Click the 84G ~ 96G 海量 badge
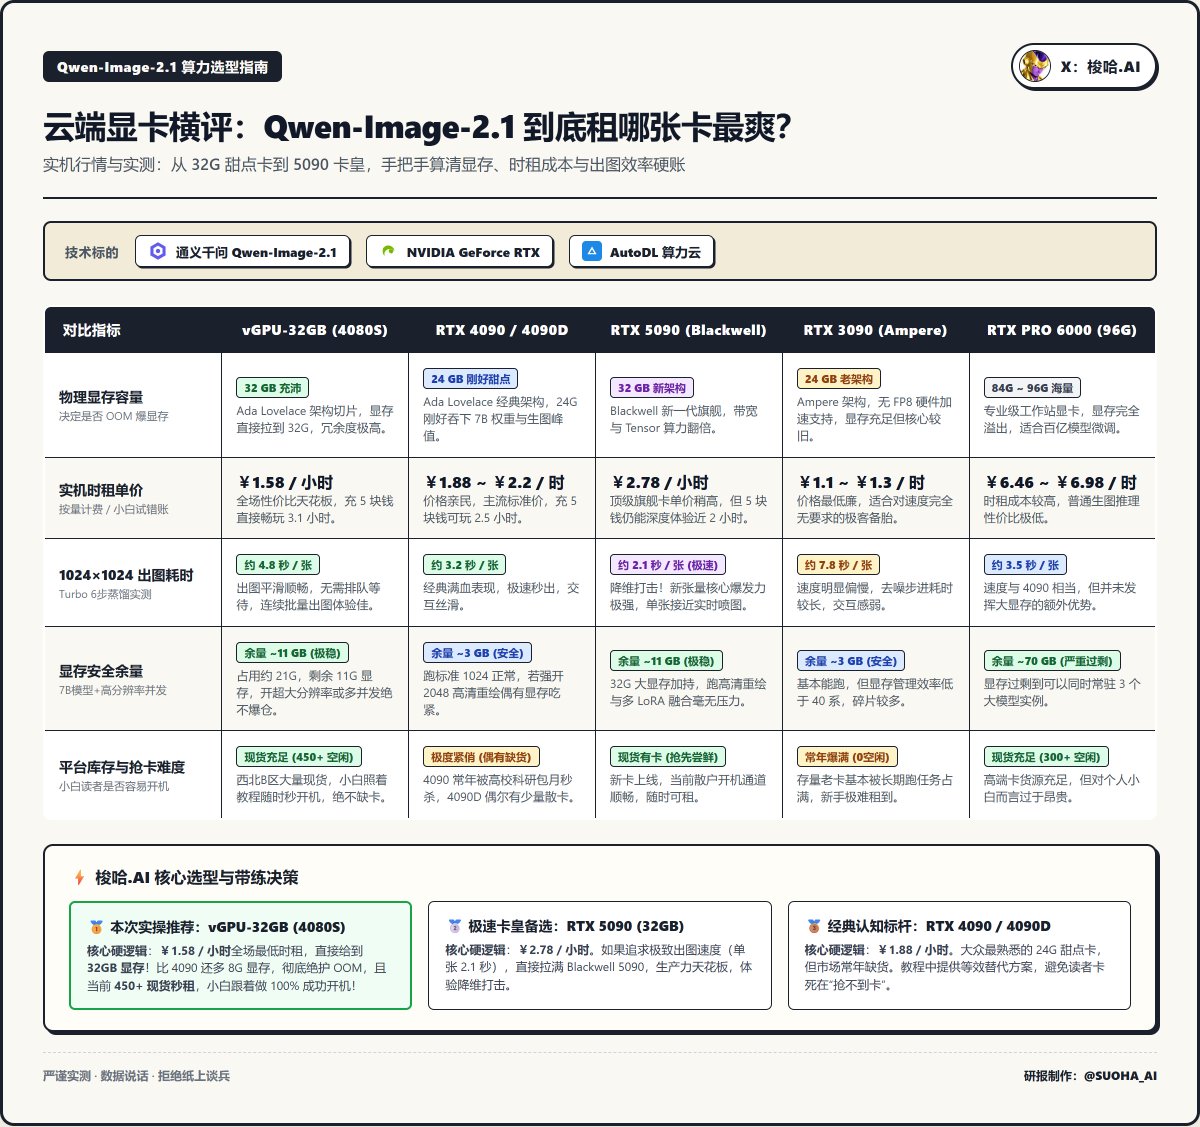Viewport: 1200px width, 1127px height. click(1032, 388)
